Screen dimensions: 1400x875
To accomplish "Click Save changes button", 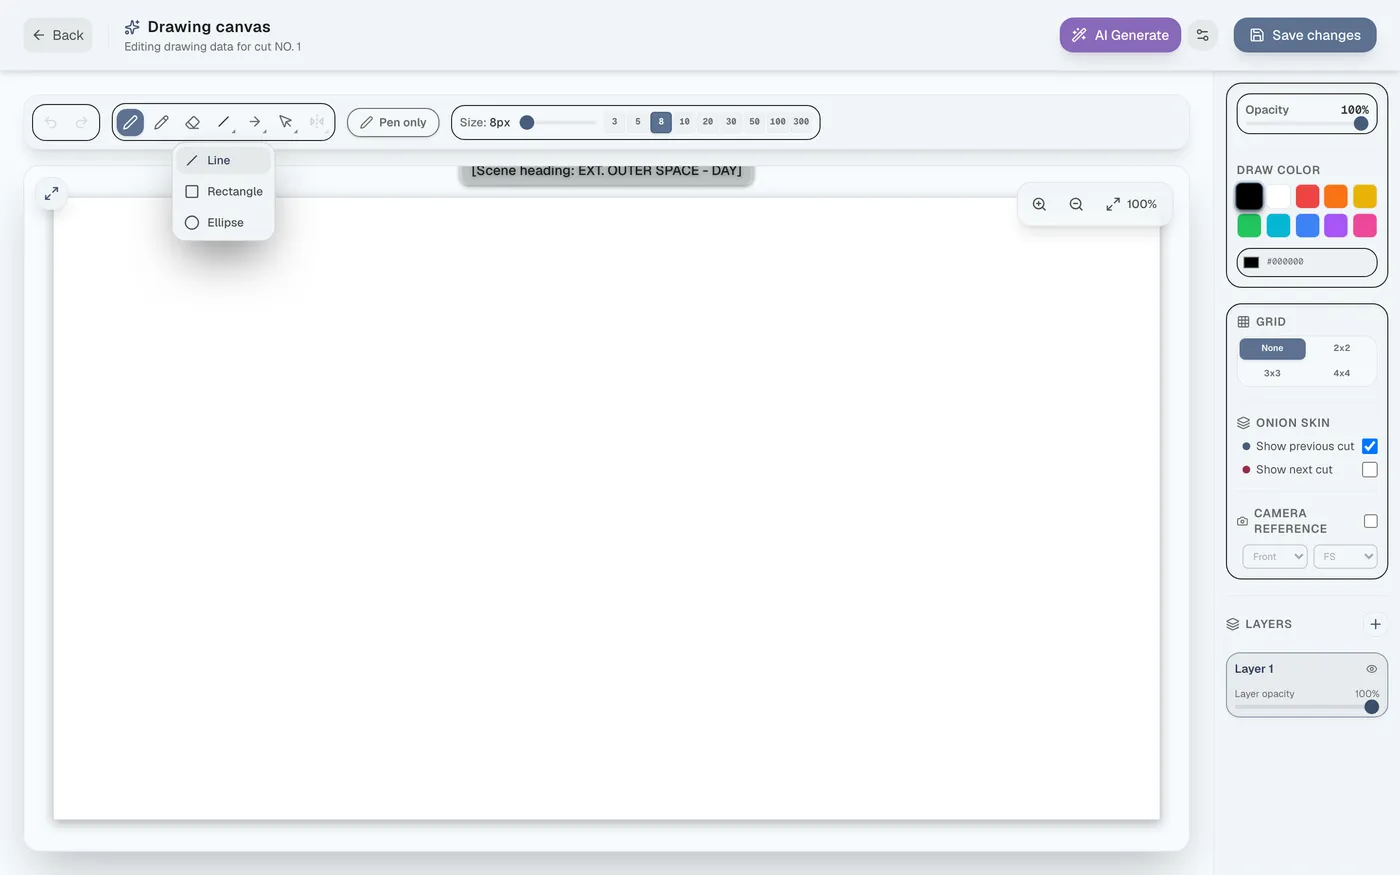I will 1305,35.
